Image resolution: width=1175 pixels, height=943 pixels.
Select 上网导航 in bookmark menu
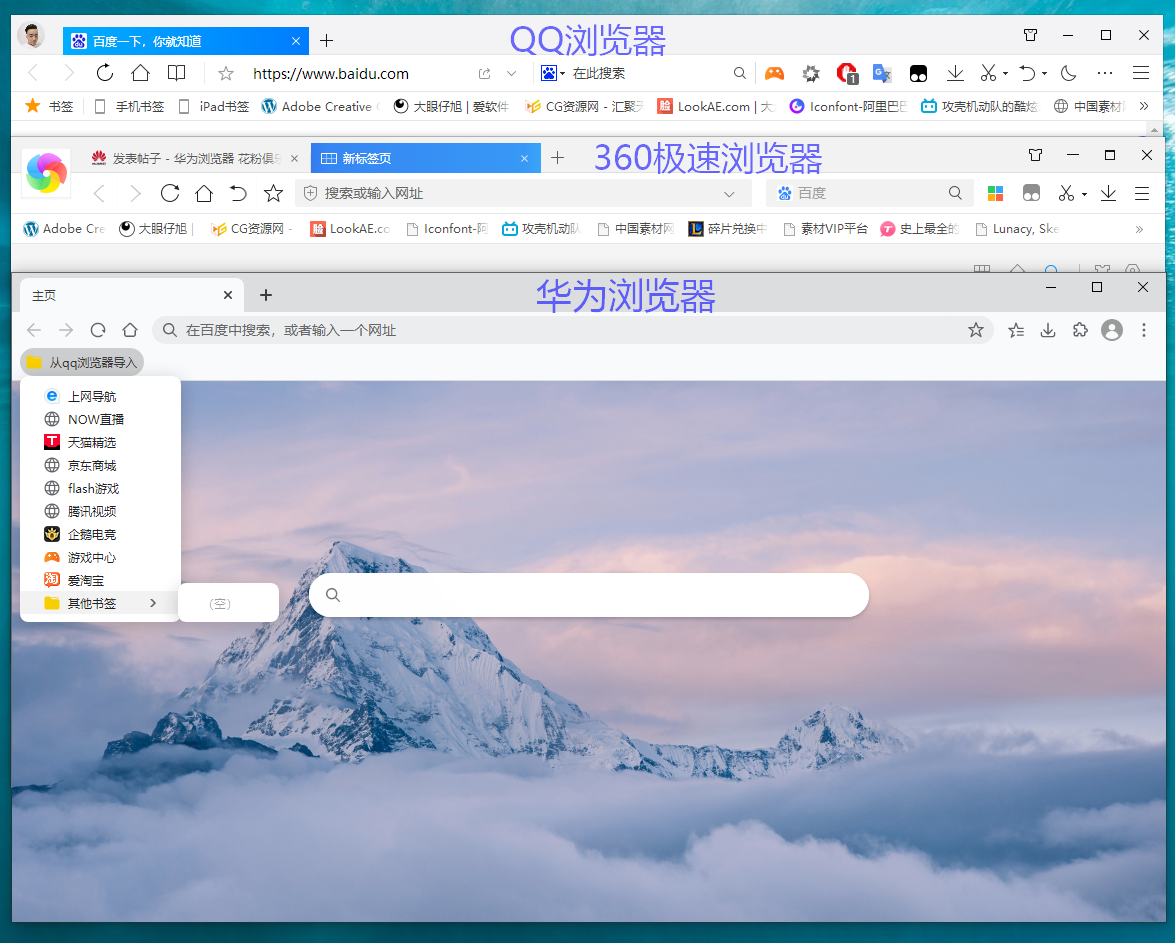coord(100,397)
